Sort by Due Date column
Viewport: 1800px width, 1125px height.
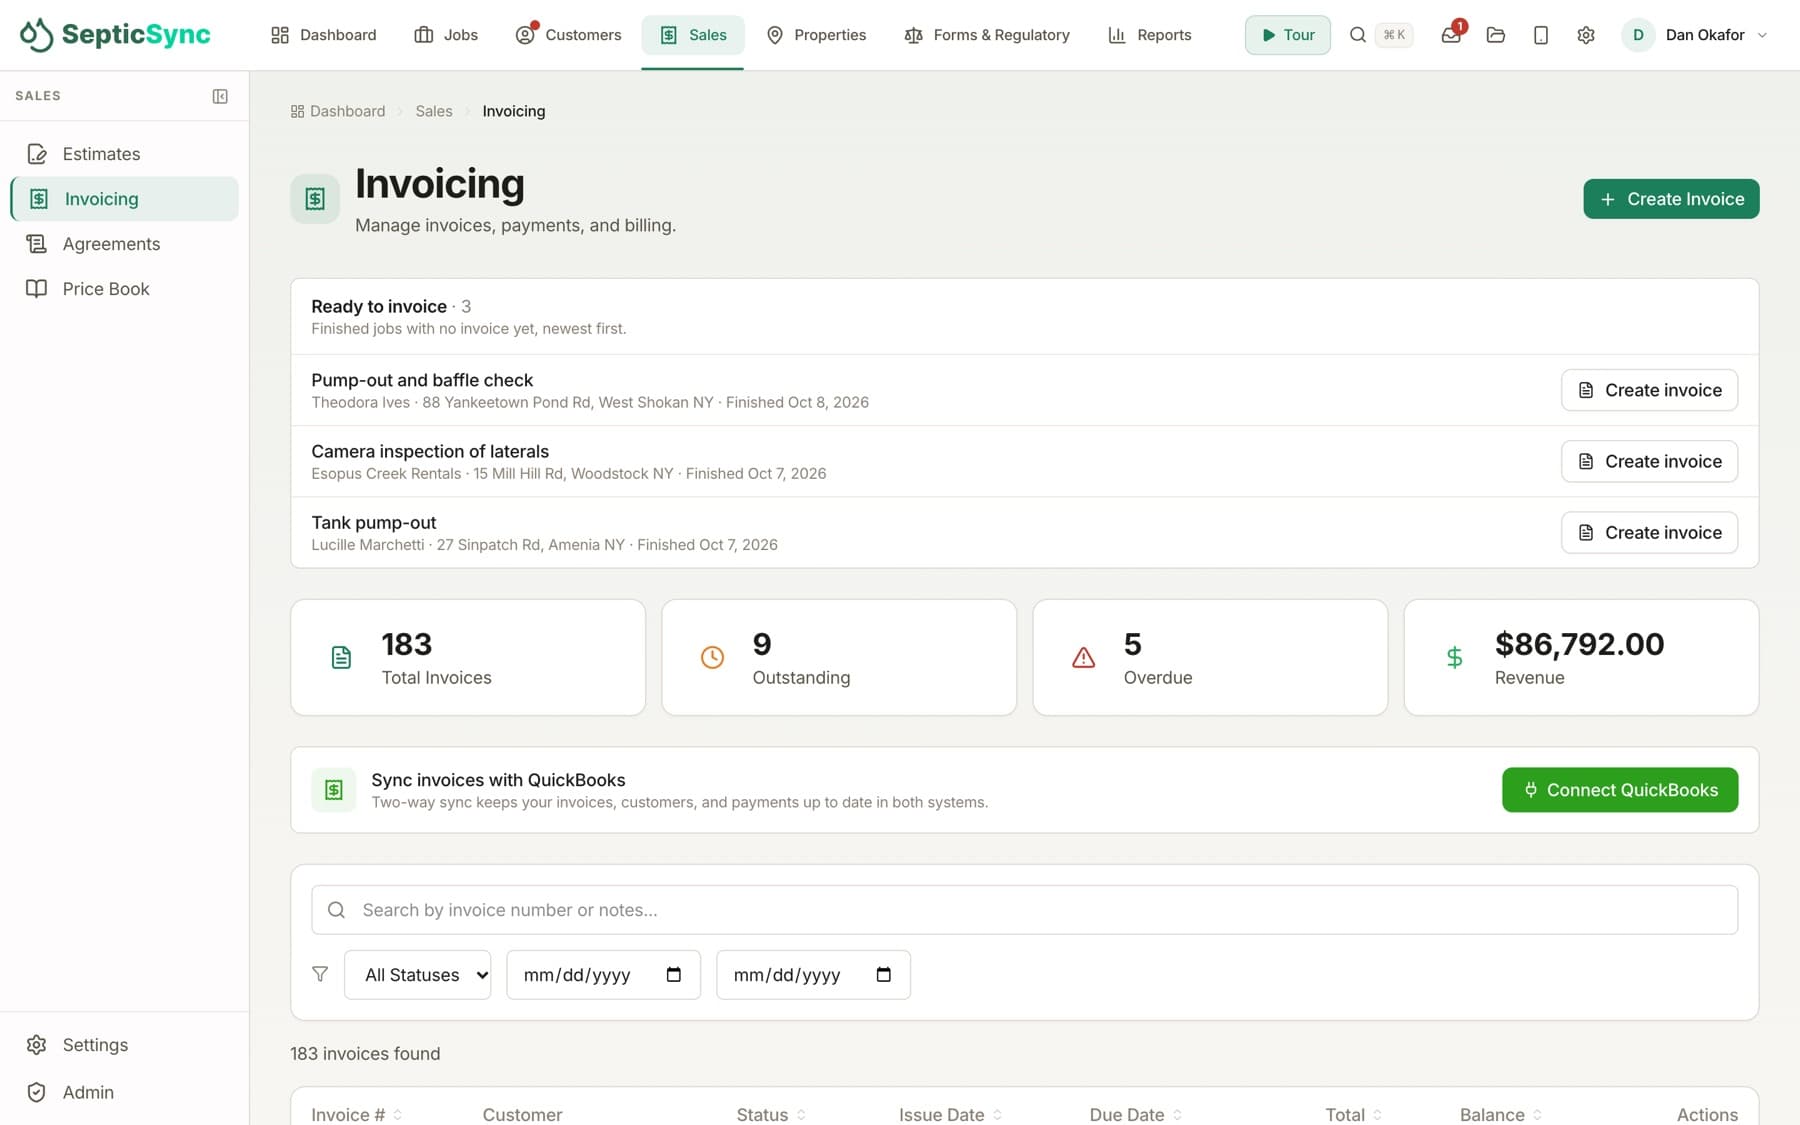pyautogui.click(x=1136, y=1114)
